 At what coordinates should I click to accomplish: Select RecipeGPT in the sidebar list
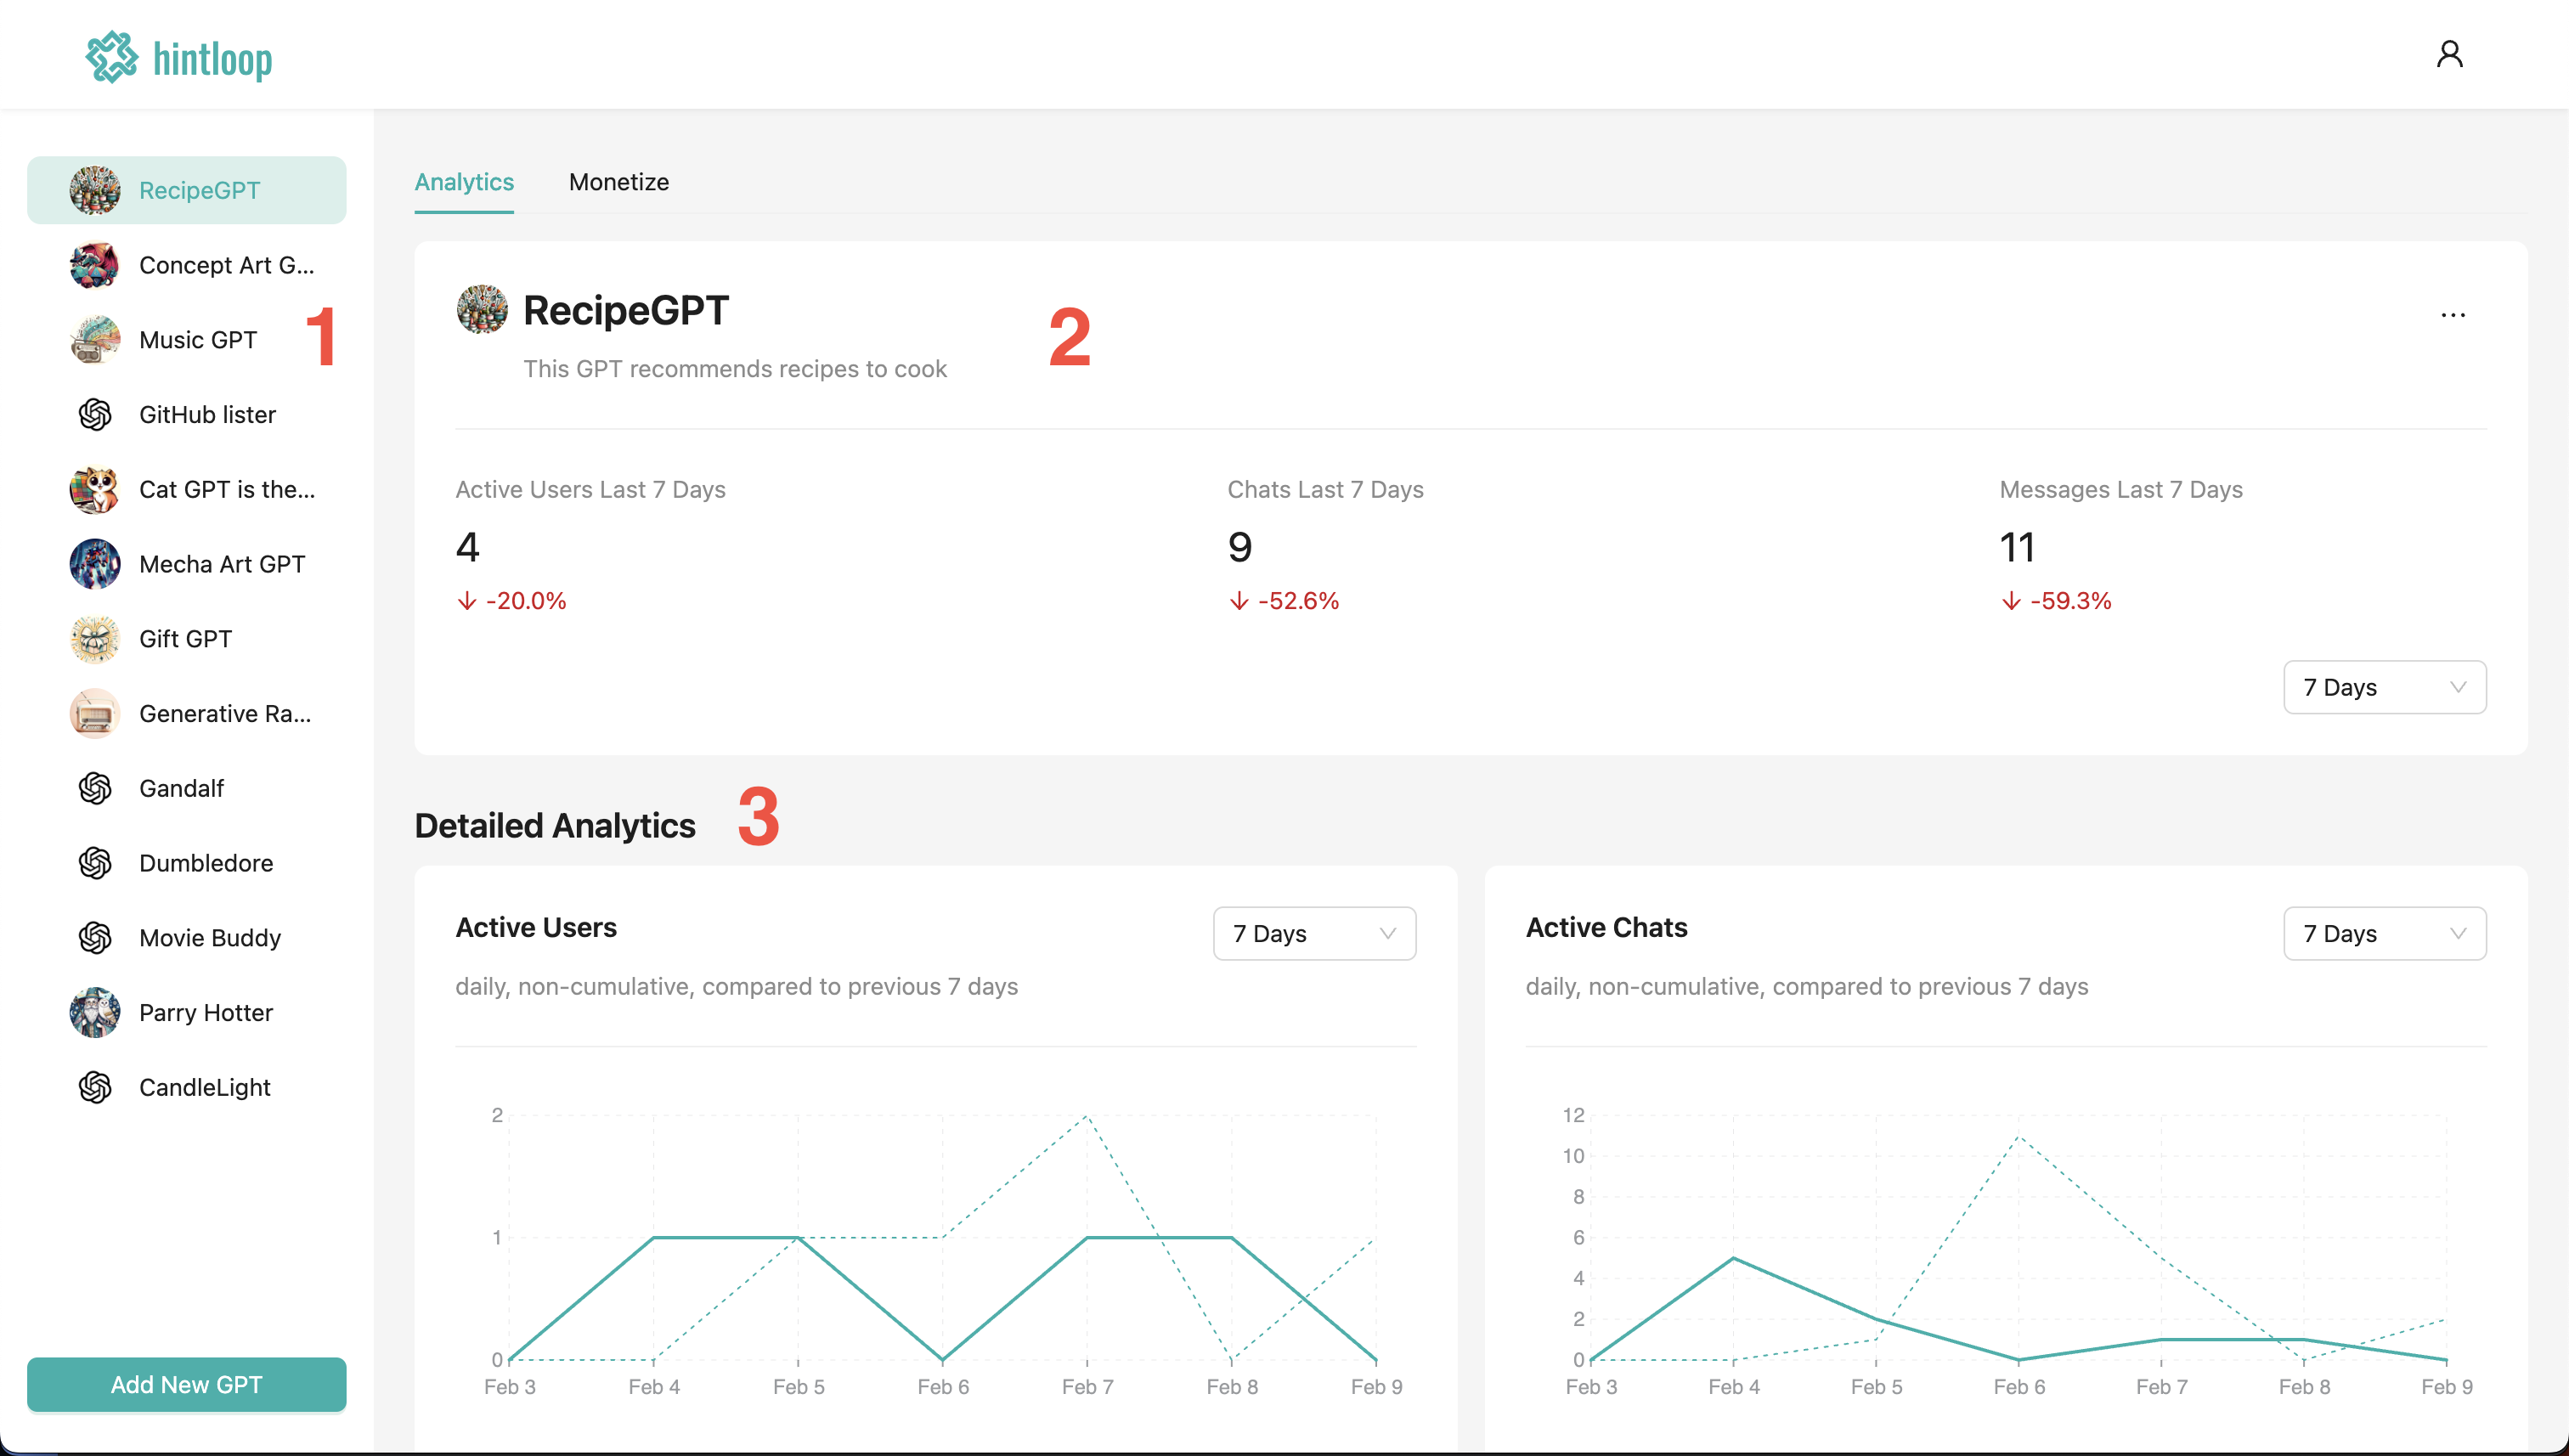point(187,190)
